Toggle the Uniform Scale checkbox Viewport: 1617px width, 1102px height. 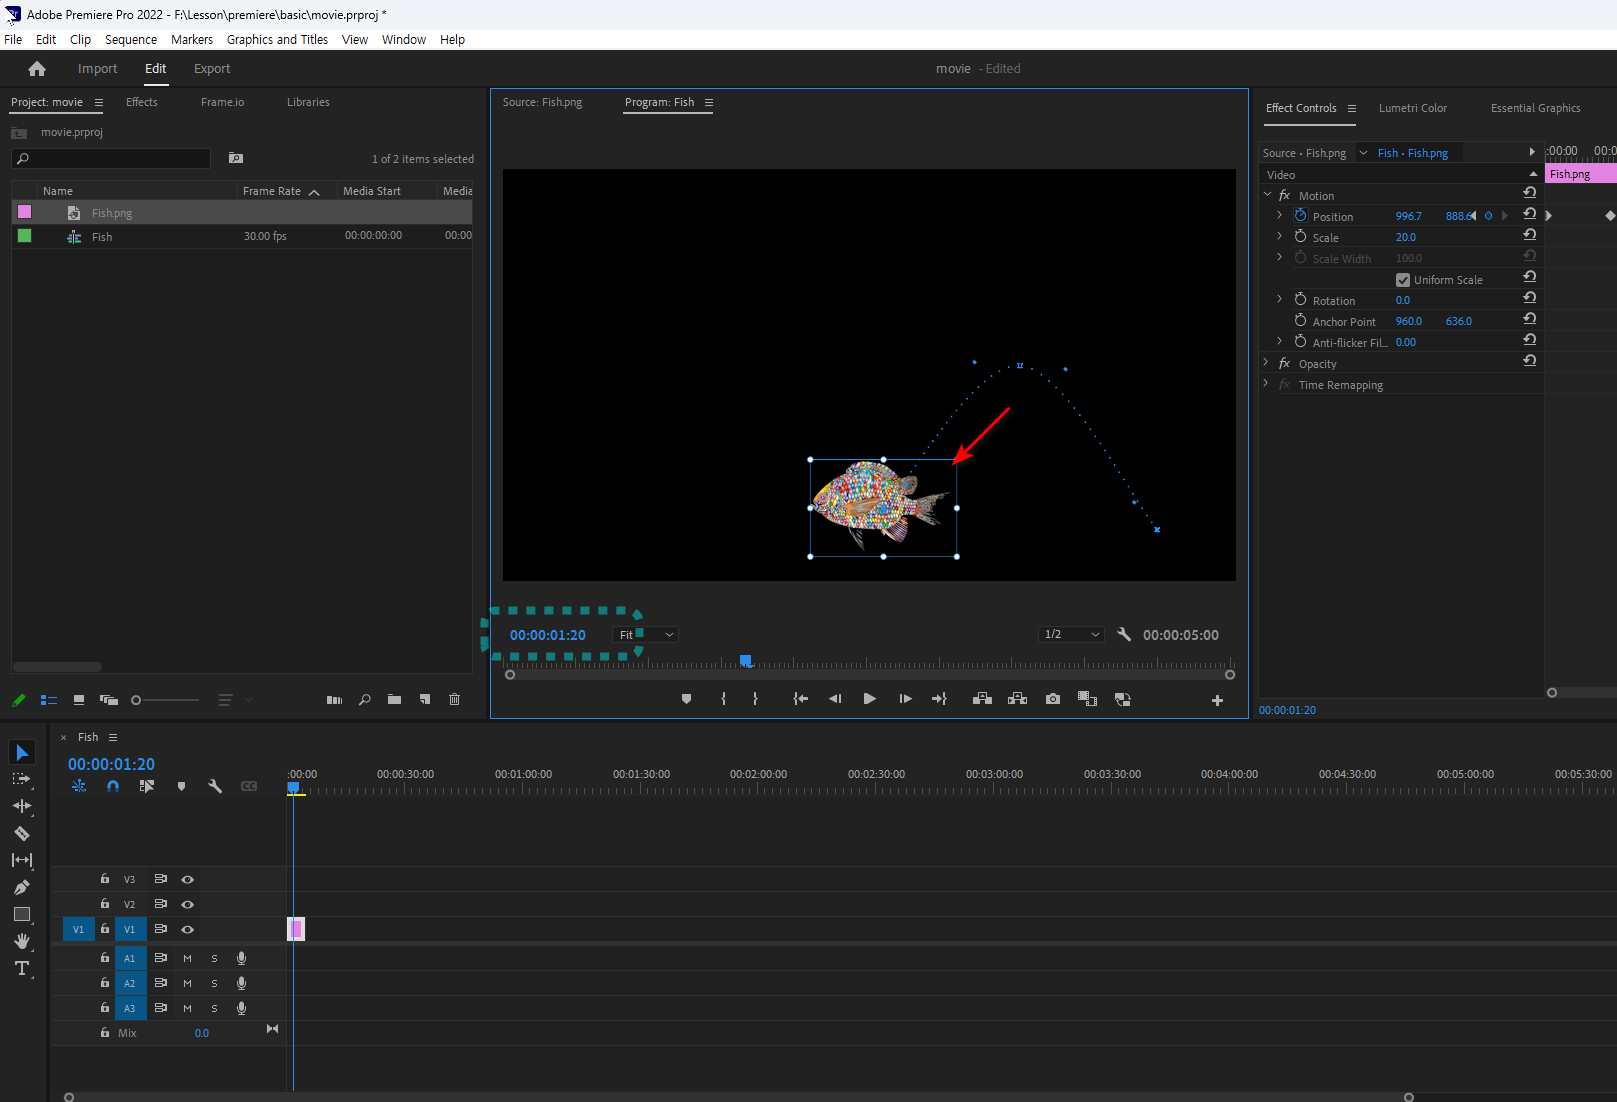(1403, 280)
